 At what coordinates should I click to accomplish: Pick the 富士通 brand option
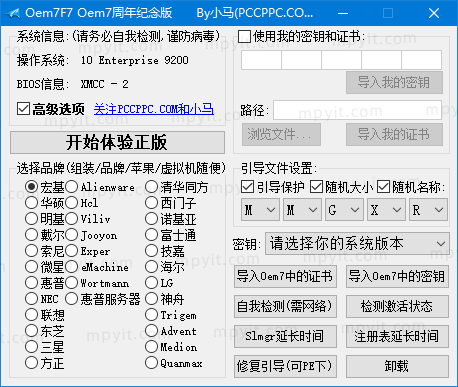click(151, 235)
